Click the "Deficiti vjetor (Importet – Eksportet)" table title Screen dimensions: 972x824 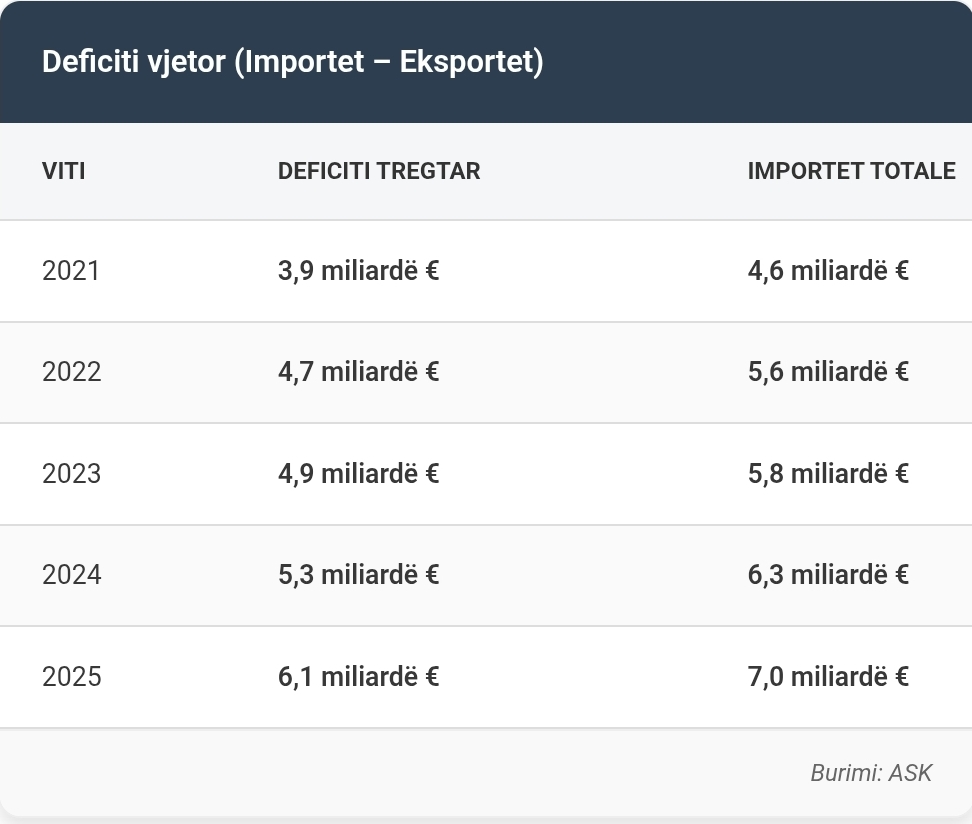pyautogui.click(x=292, y=62)
